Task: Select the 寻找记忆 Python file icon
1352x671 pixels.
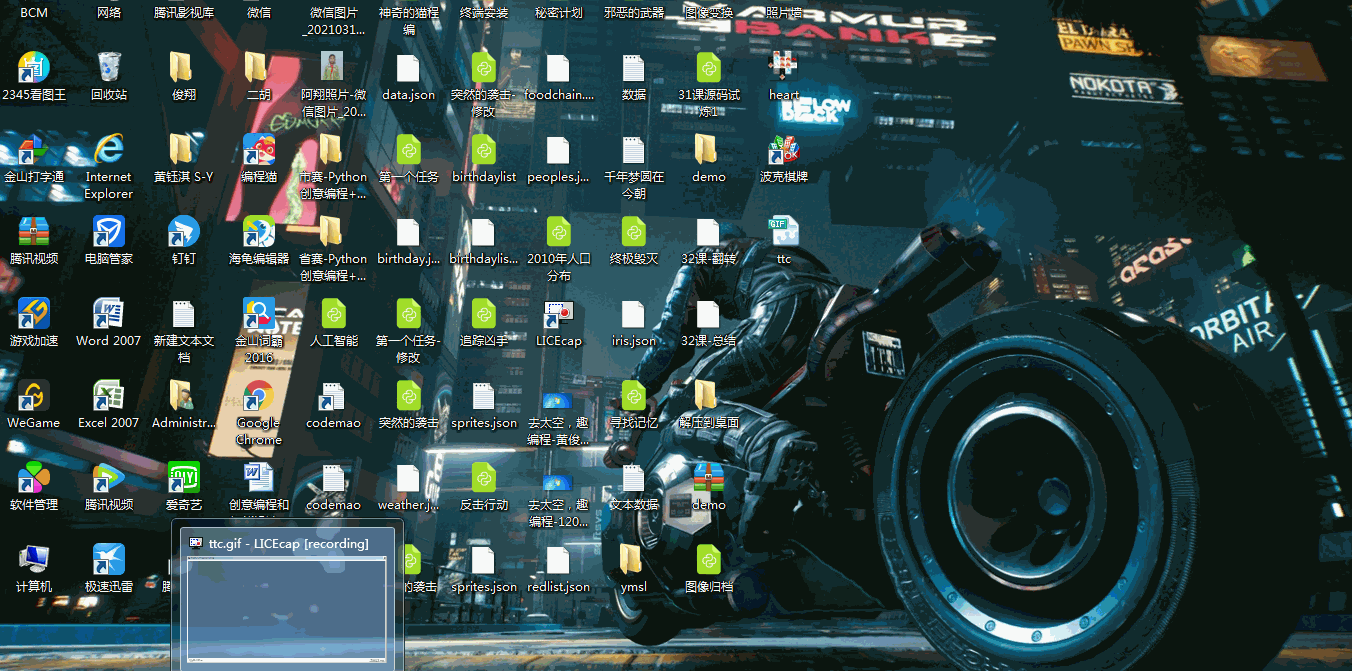Action: tap(634, 396)
